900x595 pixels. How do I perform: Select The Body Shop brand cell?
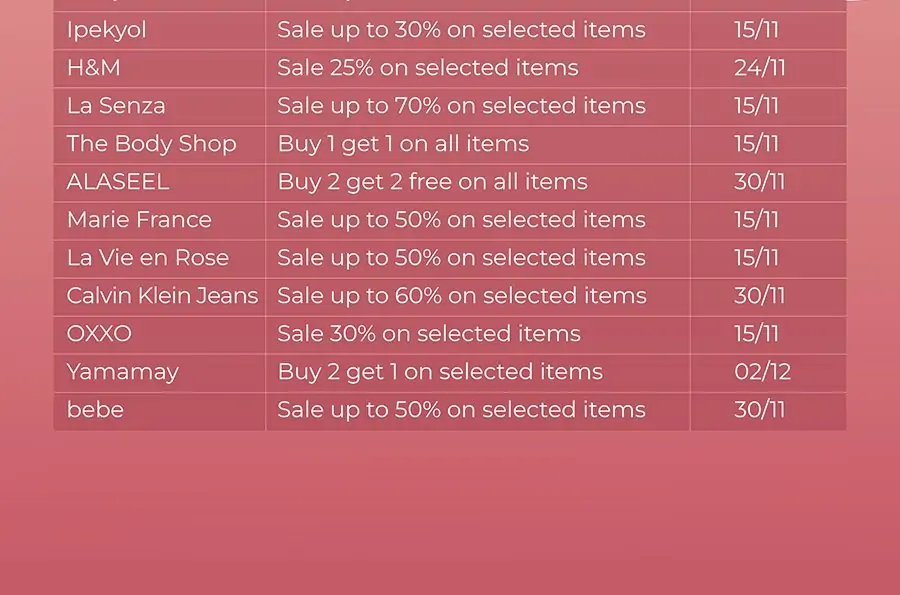(151, 144)
